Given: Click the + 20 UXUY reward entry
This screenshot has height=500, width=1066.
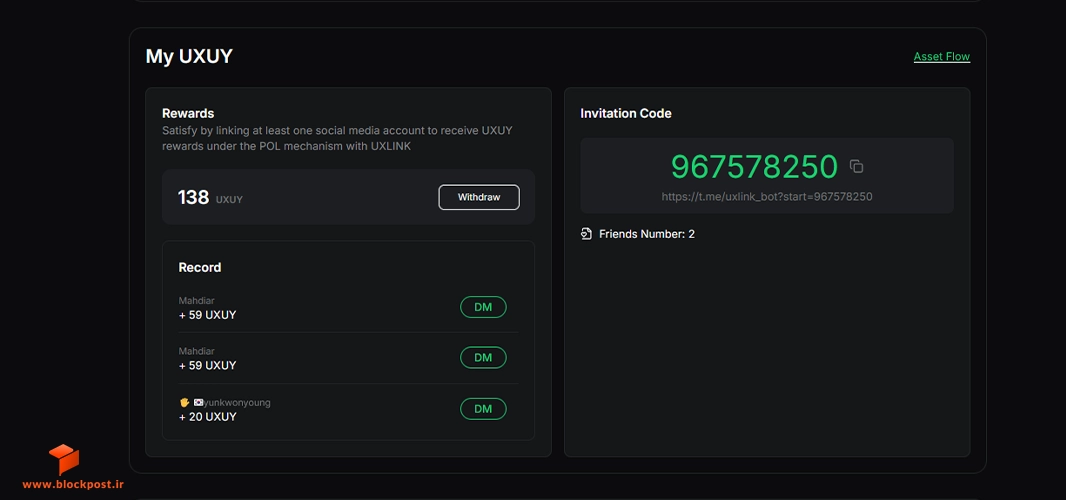Looking at the screenshot, I should pos(207,416).
